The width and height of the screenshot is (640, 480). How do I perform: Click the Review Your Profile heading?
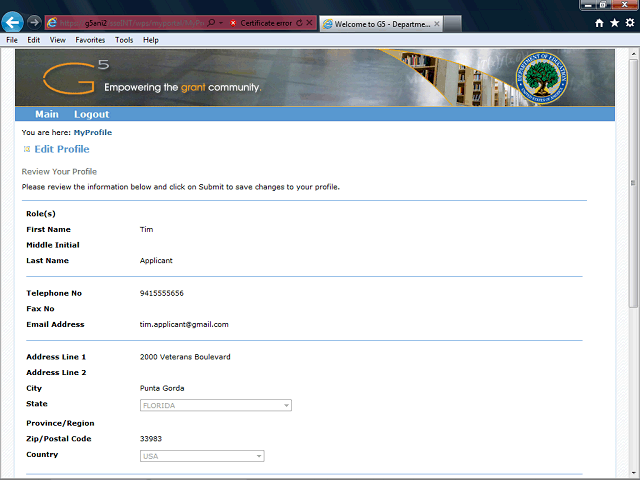59,171
